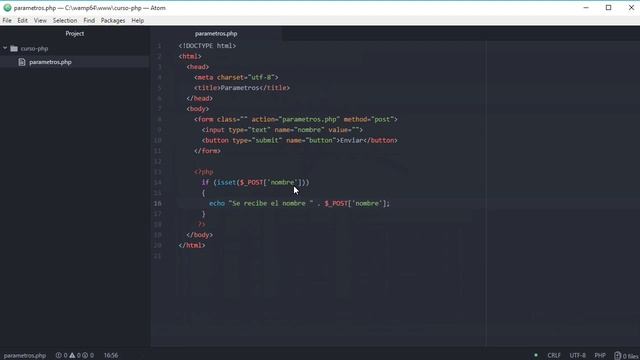Click parametros.php file icon in tree
Screen dimensions: 640x360
click(x=22, y=62)
